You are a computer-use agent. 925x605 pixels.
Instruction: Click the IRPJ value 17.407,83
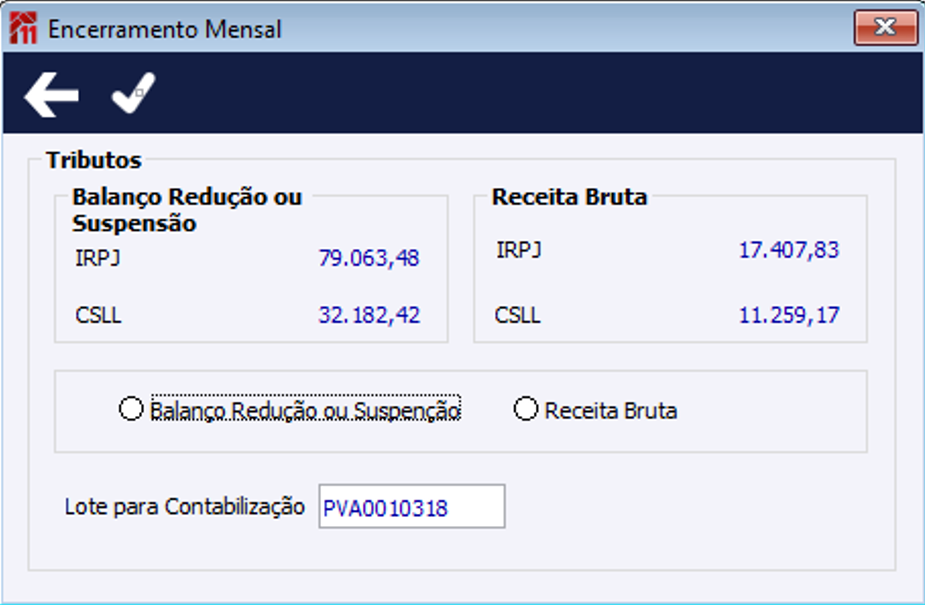(789, 250)
